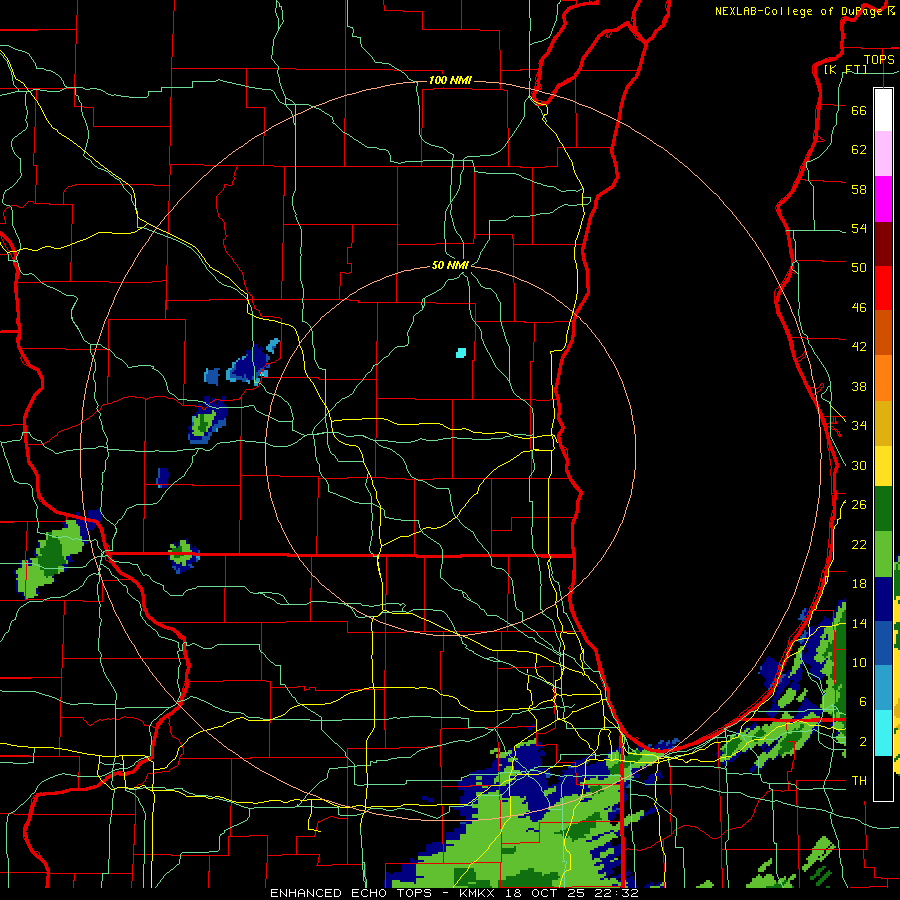Click the legend value "2"
Image resolution: width=900 pixels, height=900 pixels.
pos(863,742)
